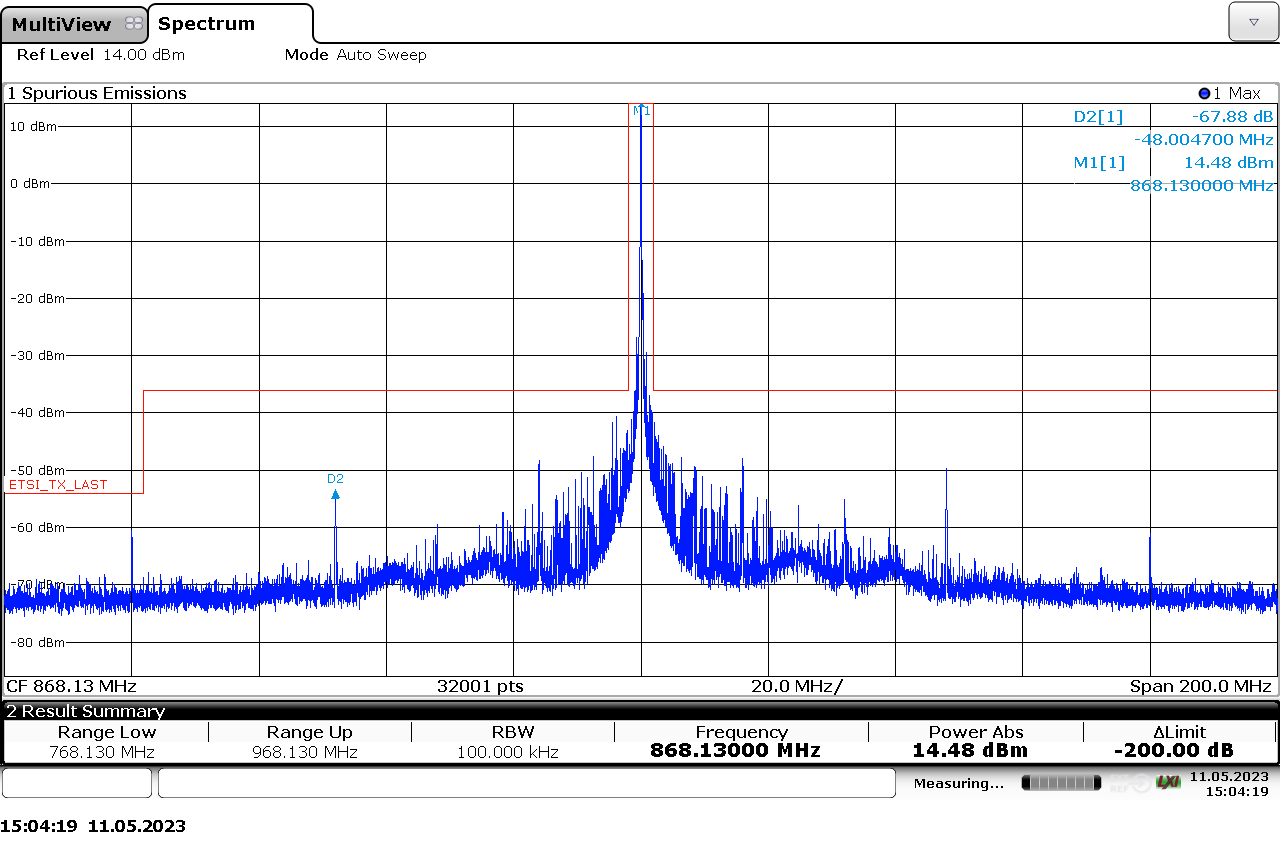Select the M1 marker at peak
1280x850 pixels.
click(x=641, y=110)
